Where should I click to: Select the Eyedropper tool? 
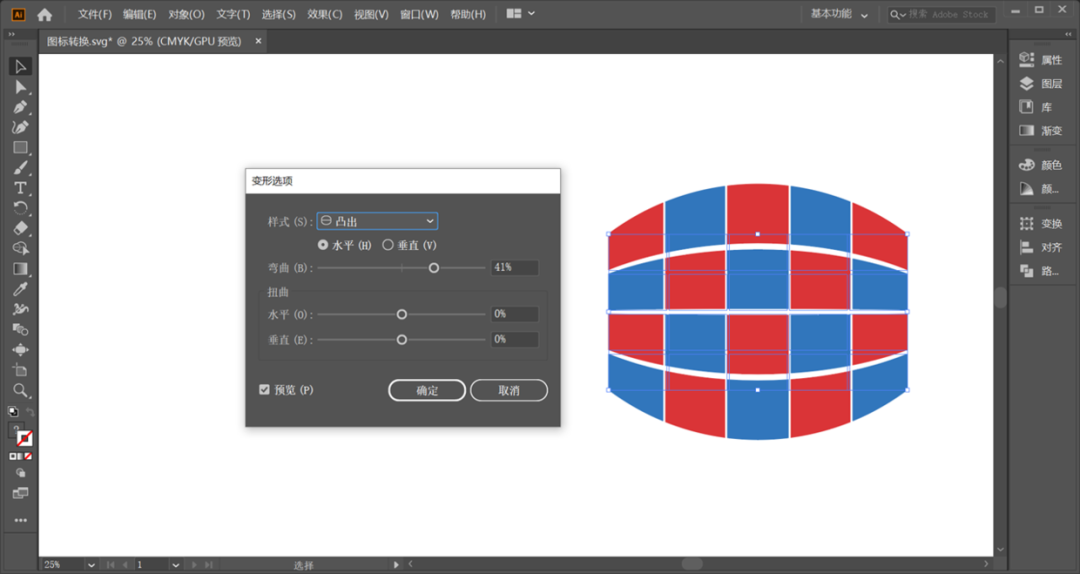[x=20, y=289]
